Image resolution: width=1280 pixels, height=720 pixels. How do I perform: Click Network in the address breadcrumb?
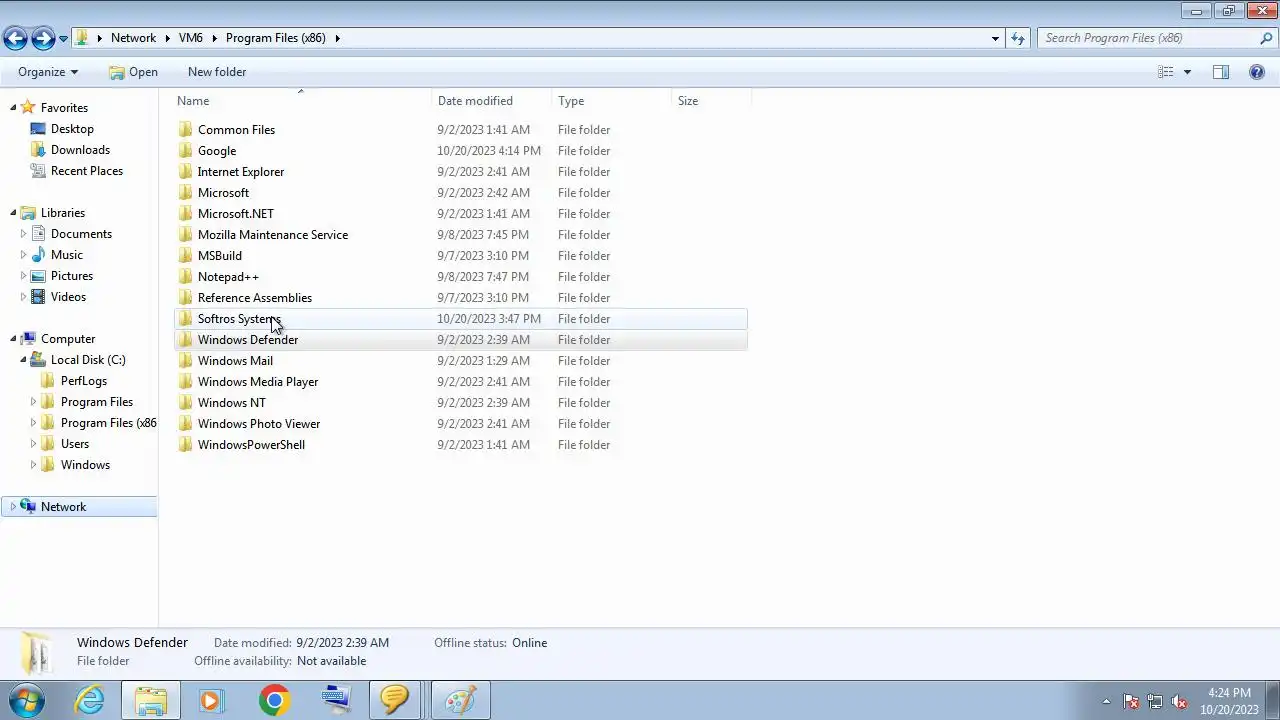coord(133,38)
